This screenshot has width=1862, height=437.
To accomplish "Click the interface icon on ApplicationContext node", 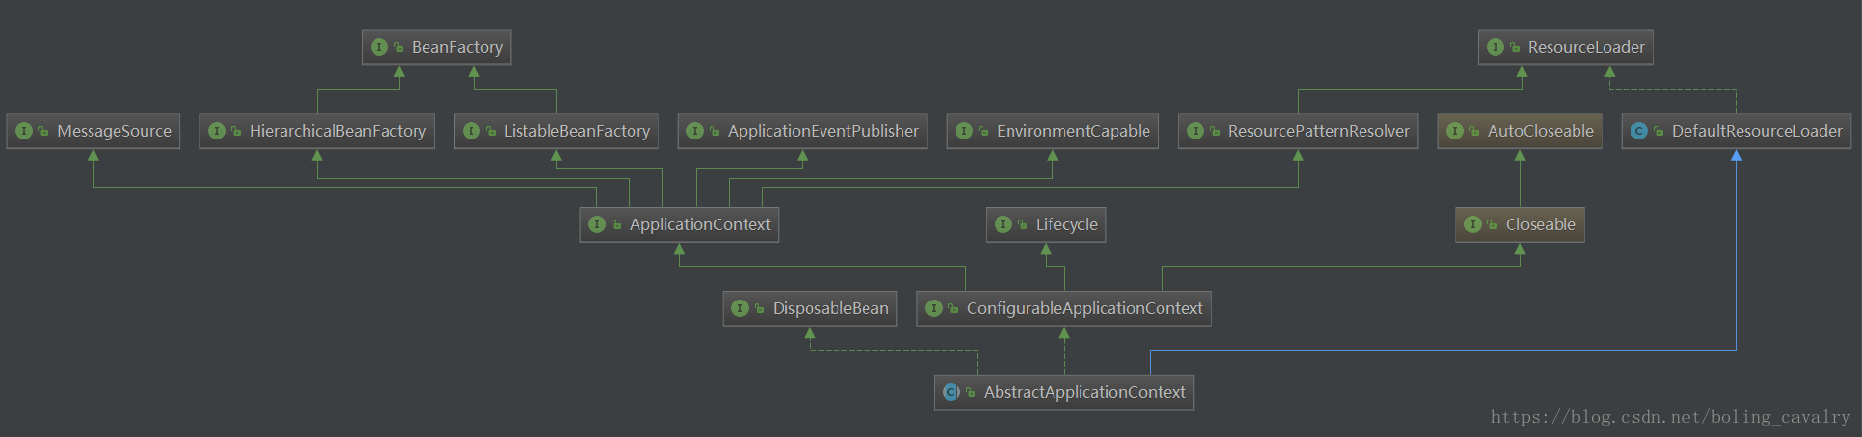I will [x=597, y=224].
